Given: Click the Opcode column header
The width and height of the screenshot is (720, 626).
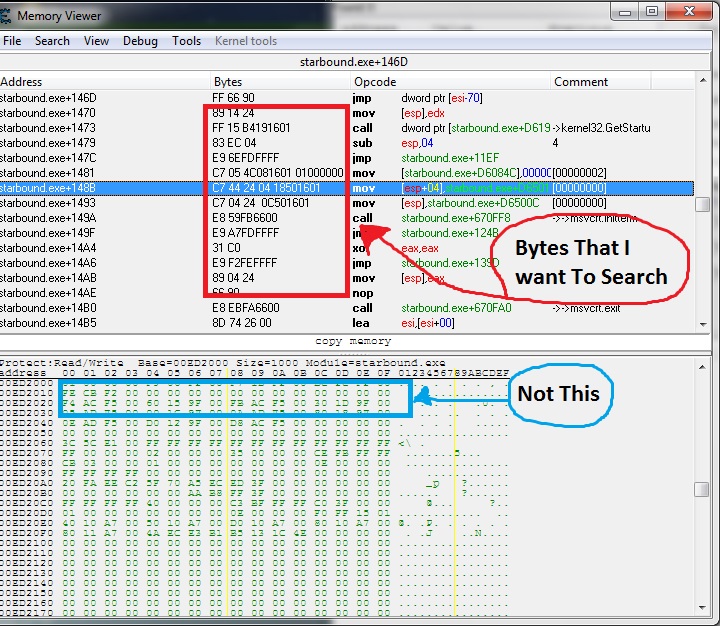Looking at the screenshot, I should point(450,82).
